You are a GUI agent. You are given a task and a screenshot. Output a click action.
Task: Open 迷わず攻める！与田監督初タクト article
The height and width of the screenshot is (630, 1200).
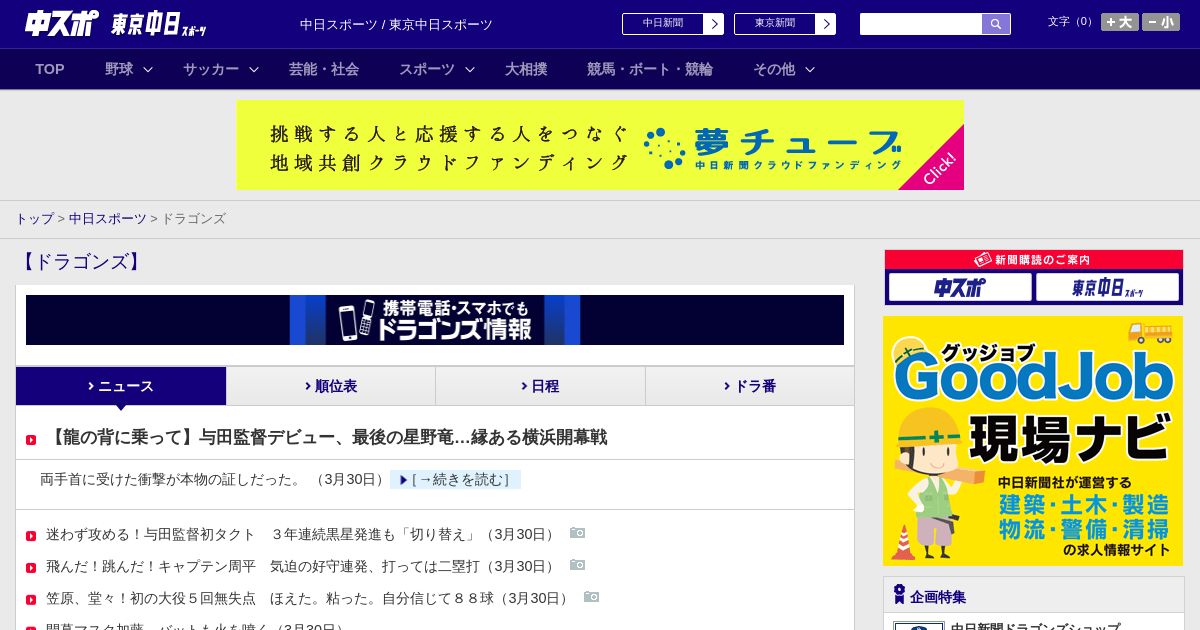(x=301, y=534)
